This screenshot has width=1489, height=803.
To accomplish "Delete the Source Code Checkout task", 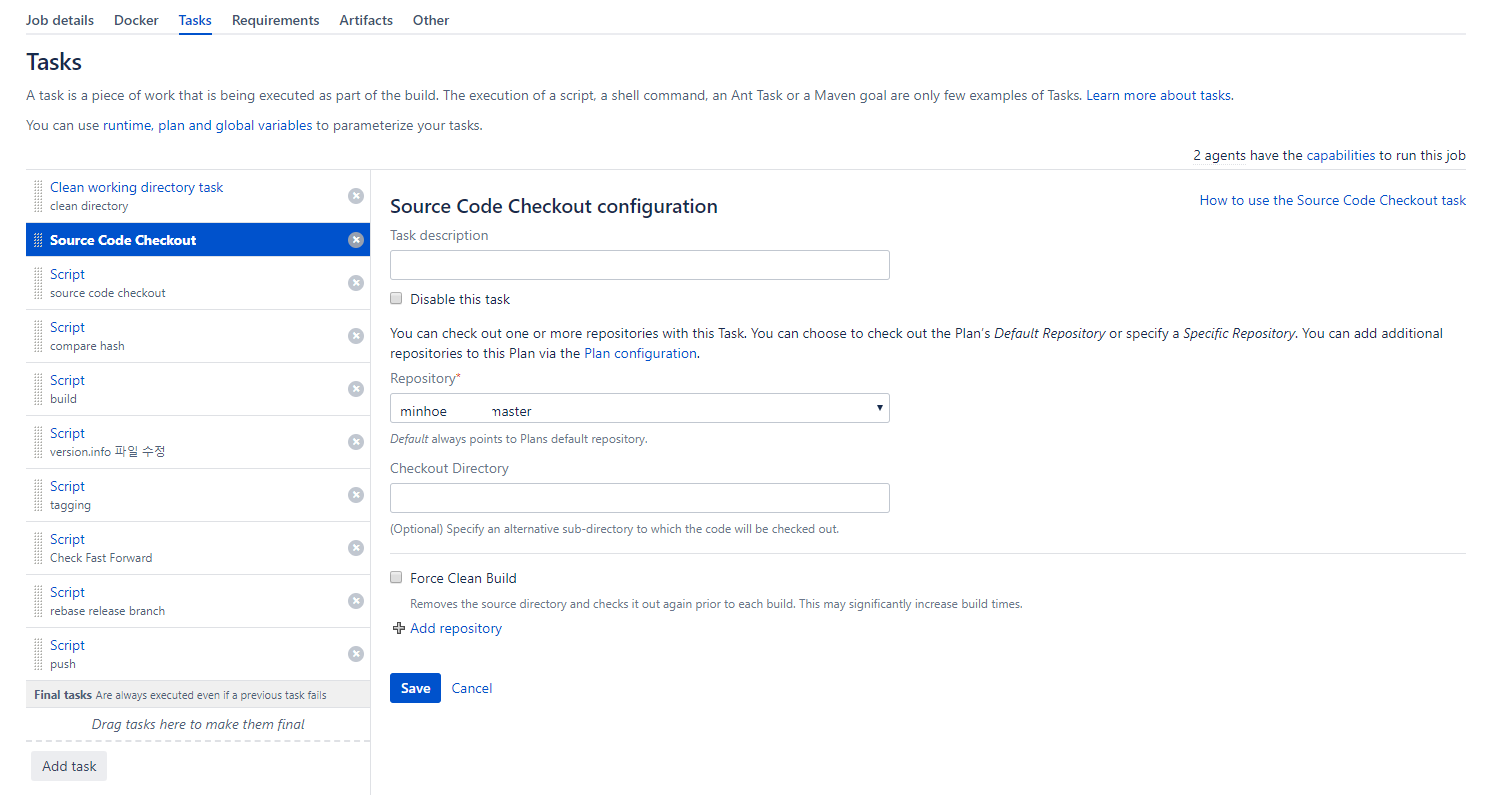I will (355, 240).
